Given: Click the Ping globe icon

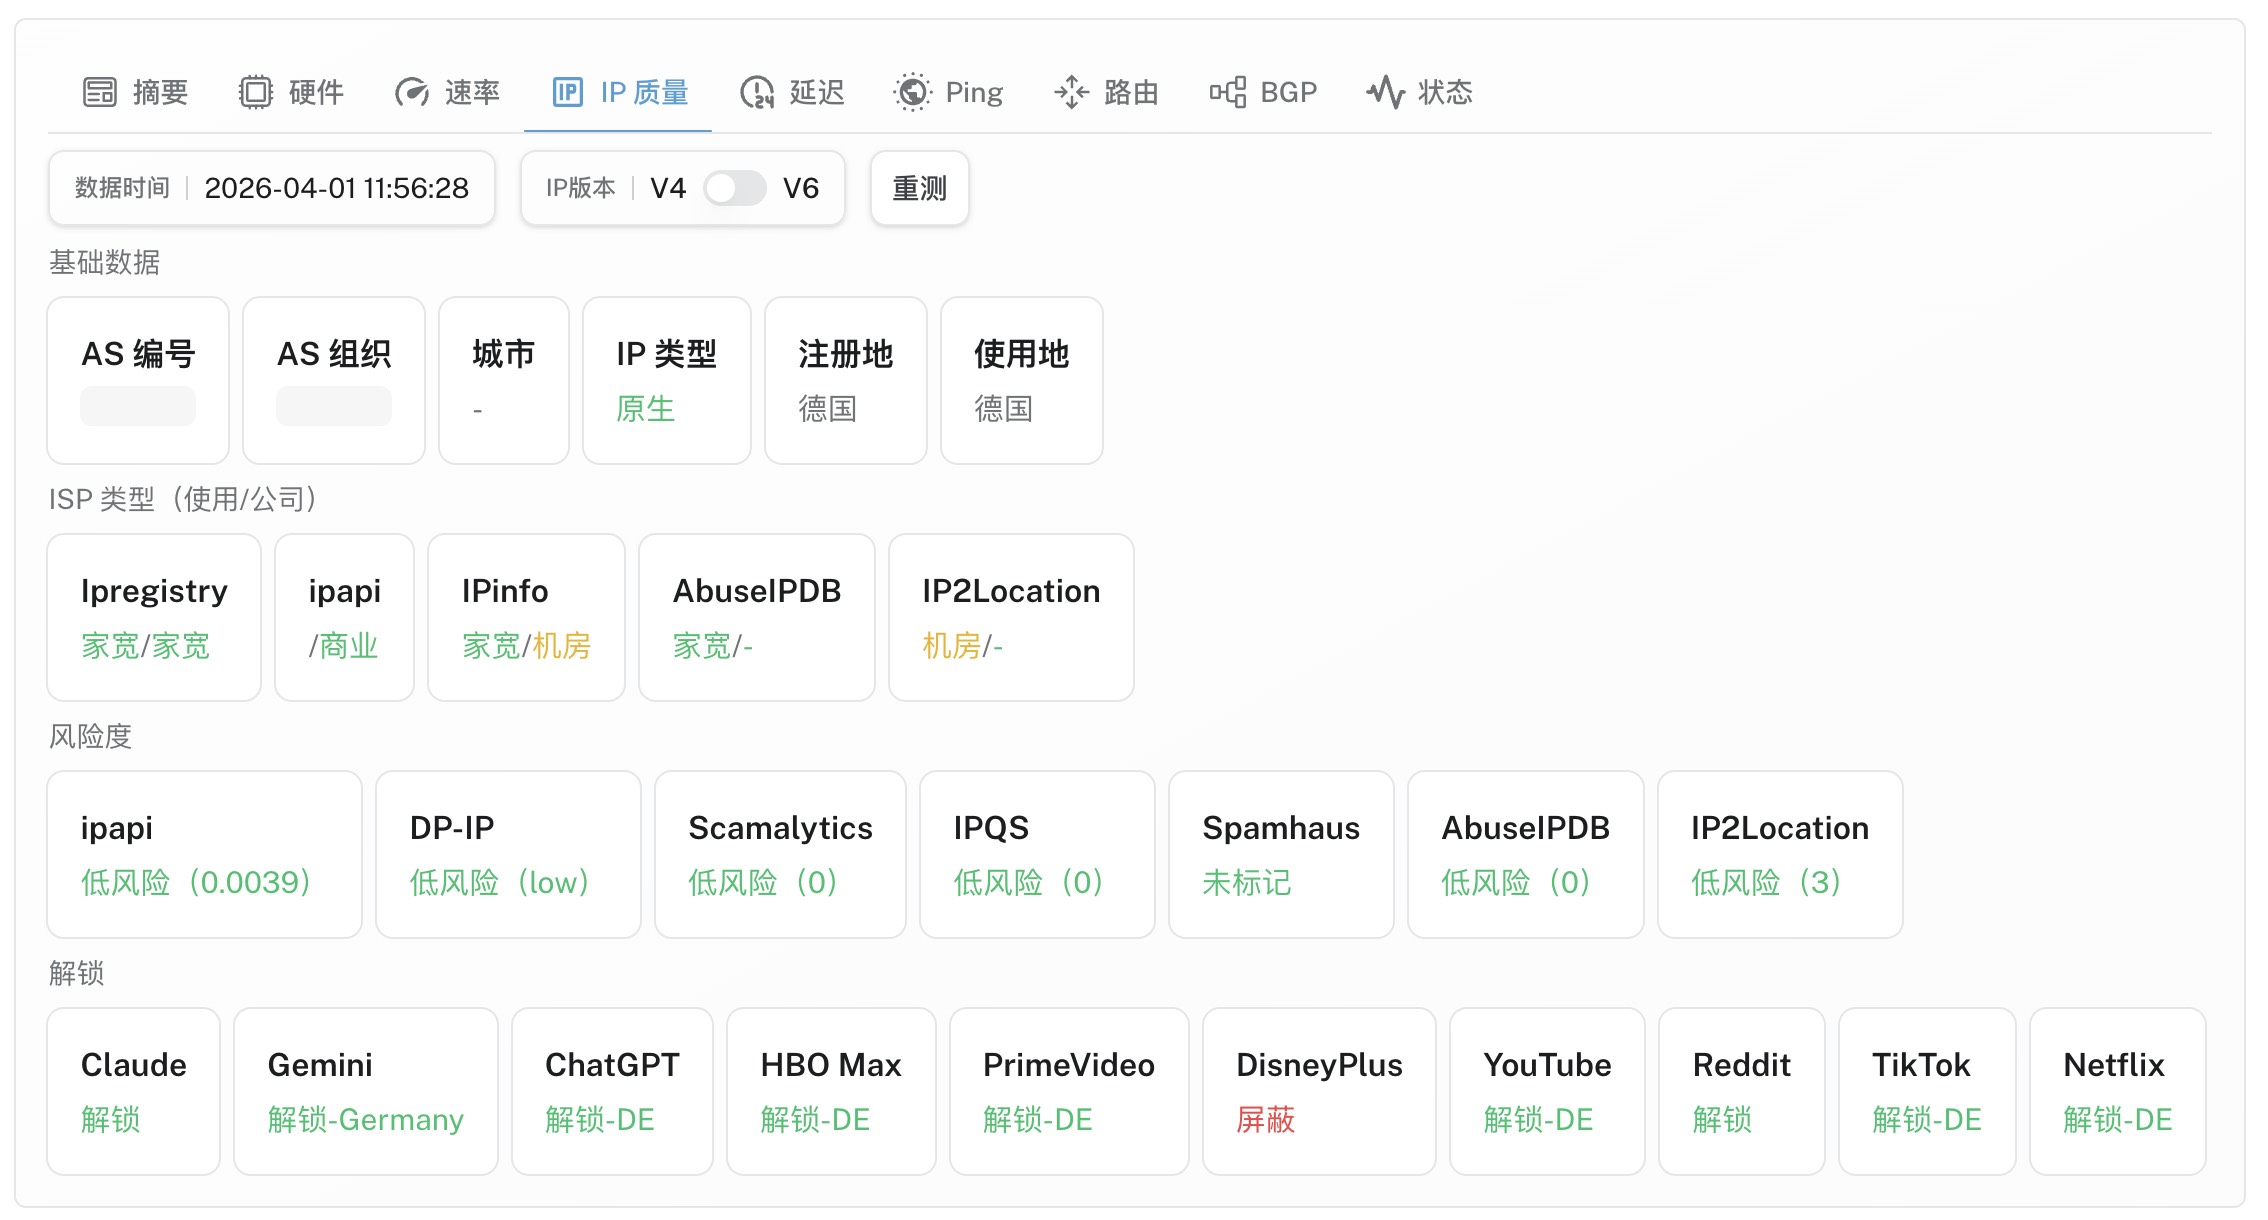Looking at the screenshot, I should pyautogui.click(x=912, y=92).
